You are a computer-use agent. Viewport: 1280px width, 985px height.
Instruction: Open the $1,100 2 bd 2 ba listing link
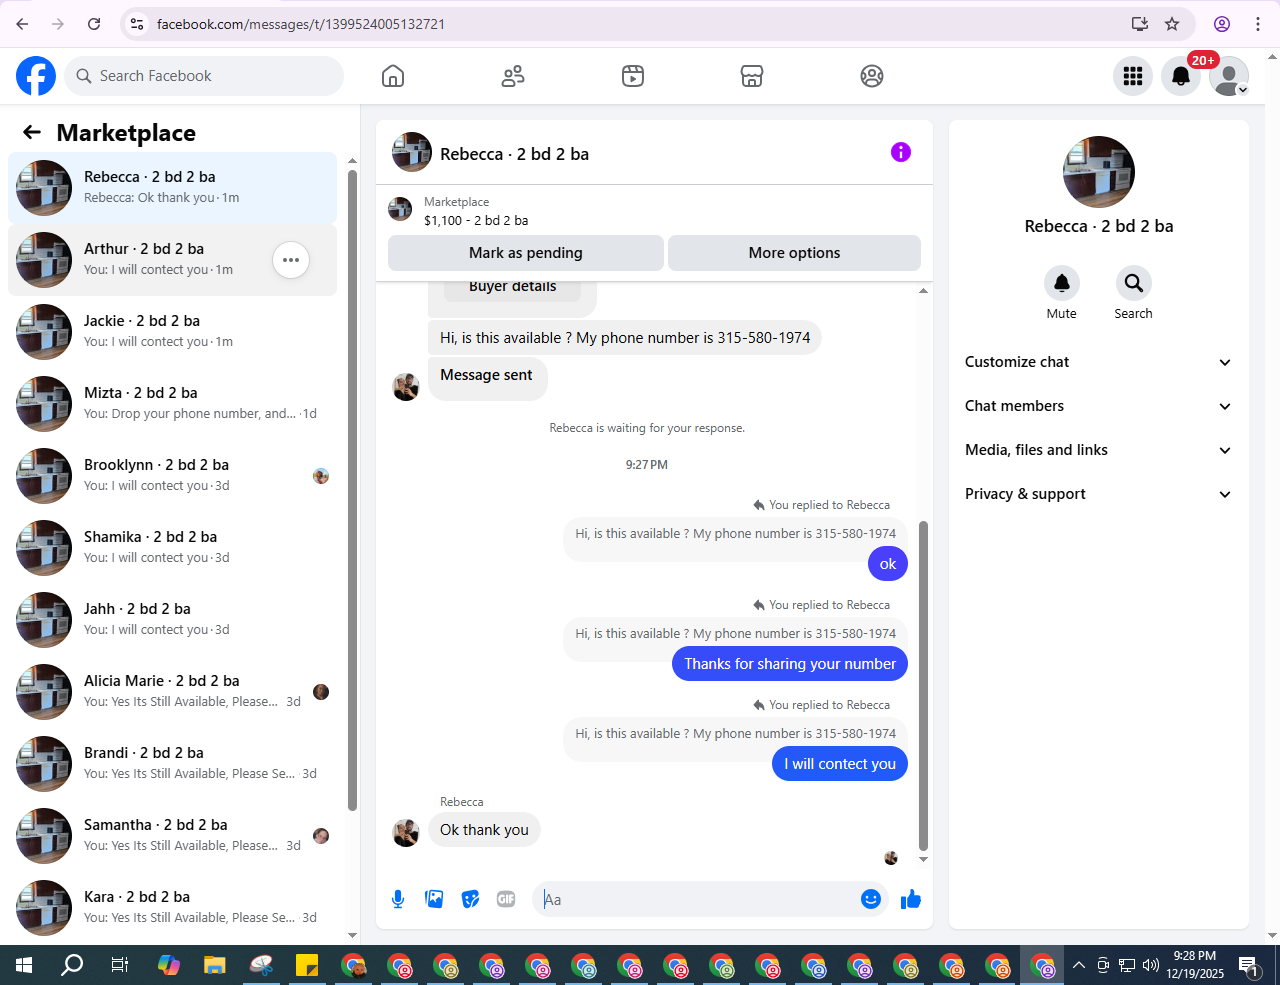pyautogui.click(x=476, y=220)
